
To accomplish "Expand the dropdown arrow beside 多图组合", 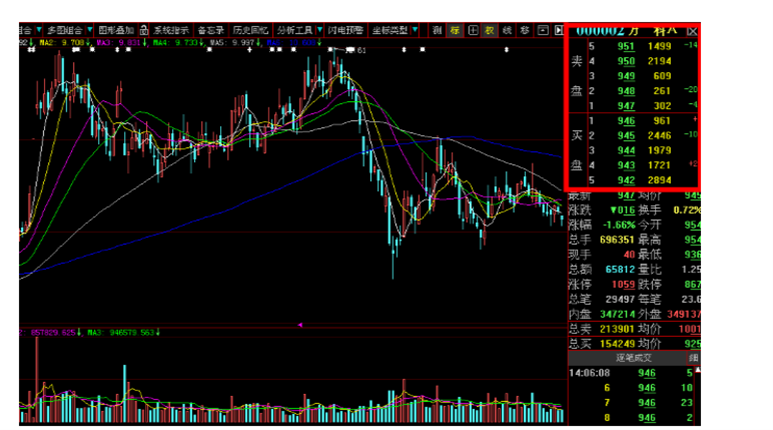I will point(89,30).
